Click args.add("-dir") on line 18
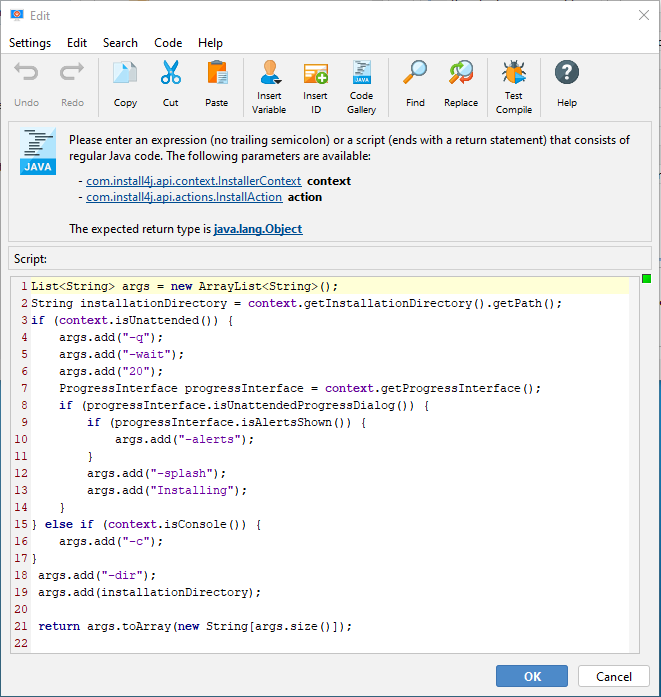The width and height of the screenshot is (661, 697). (x=97, y=575)
